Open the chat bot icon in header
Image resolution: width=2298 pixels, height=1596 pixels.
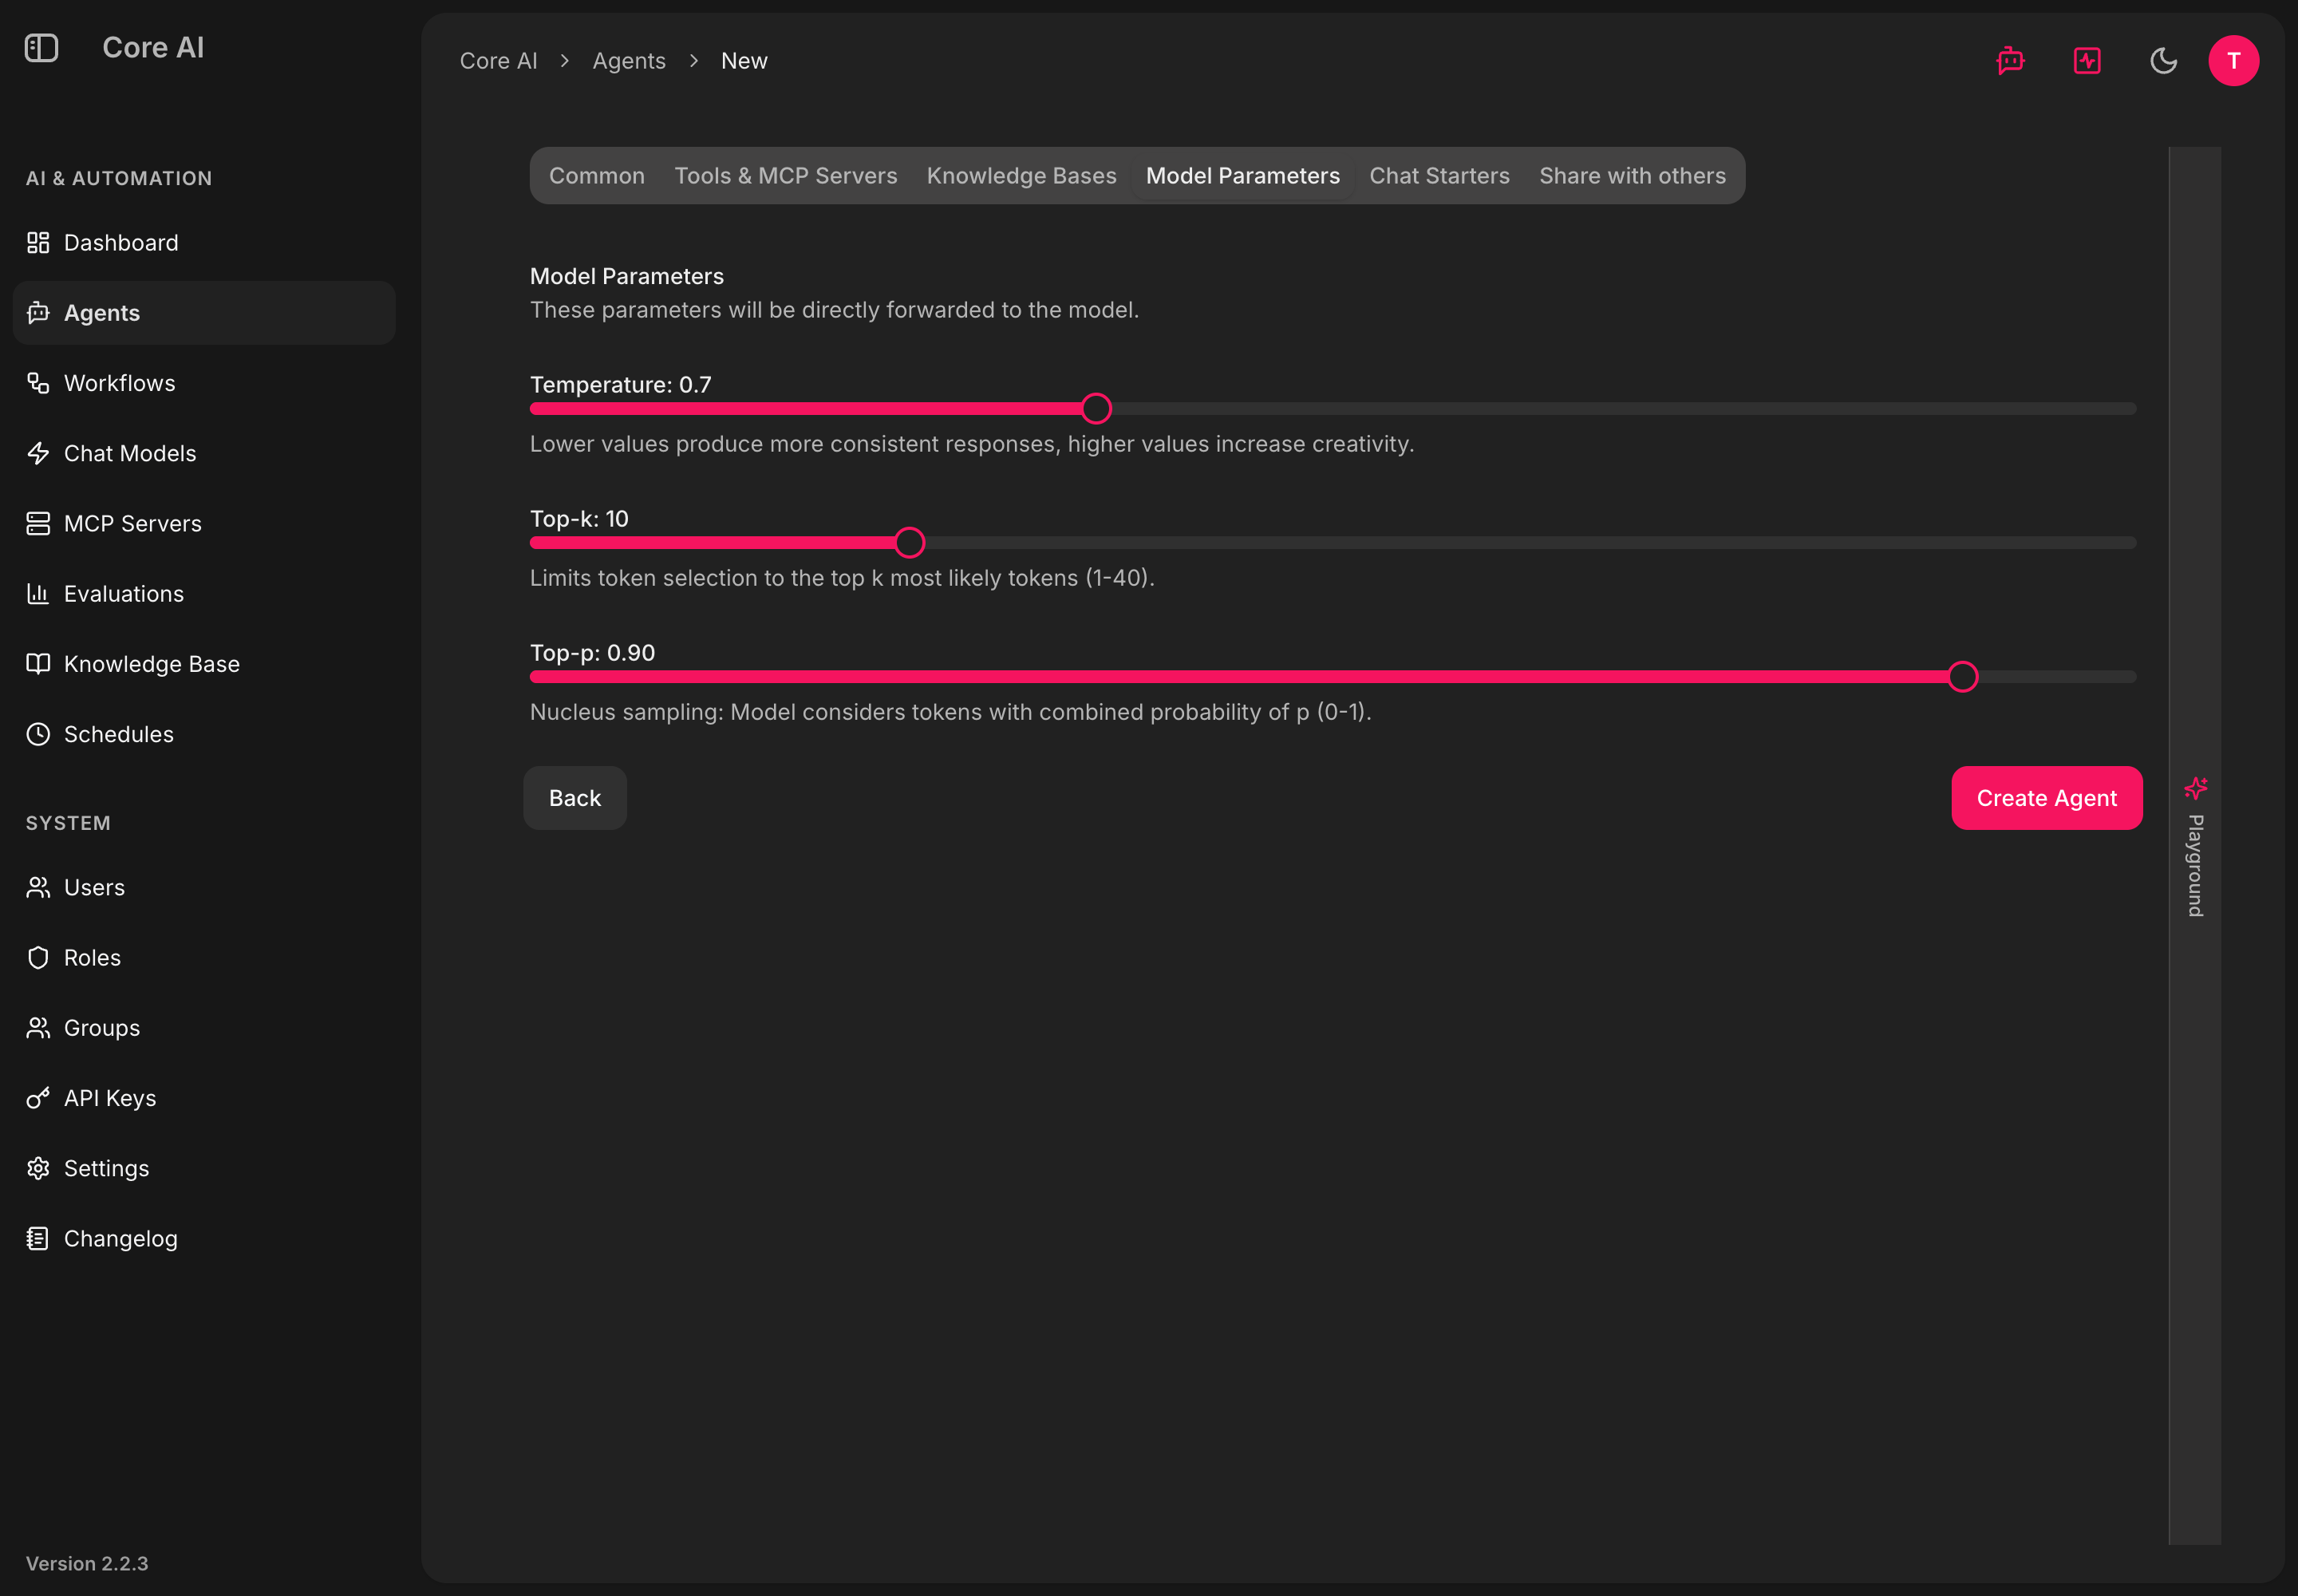click(x=2010, y=61)
